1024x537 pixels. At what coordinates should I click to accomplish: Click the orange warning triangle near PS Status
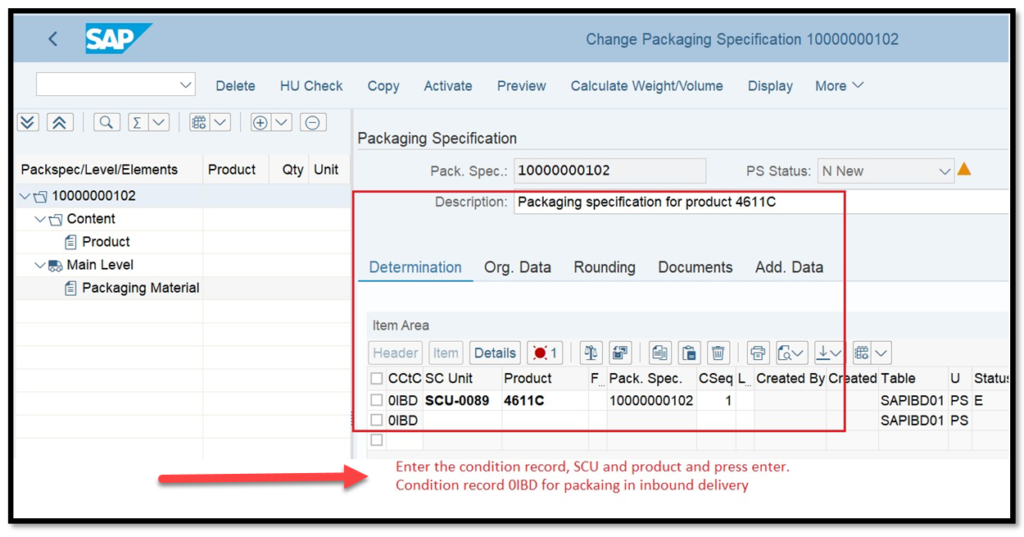(964, 169)
